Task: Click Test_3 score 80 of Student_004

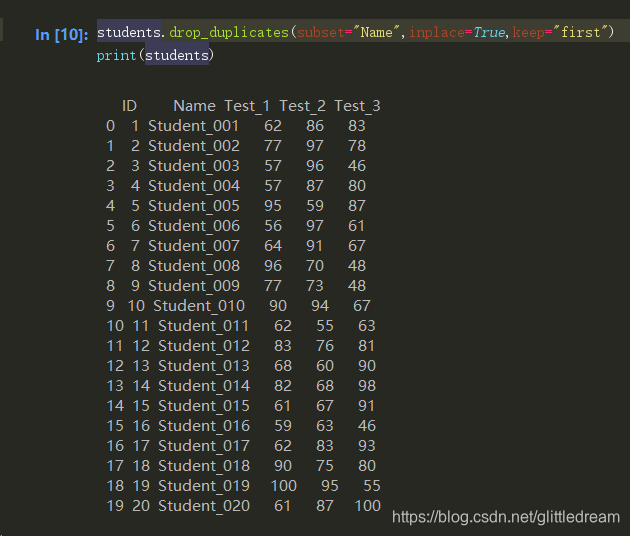Action: coord(357,186)
